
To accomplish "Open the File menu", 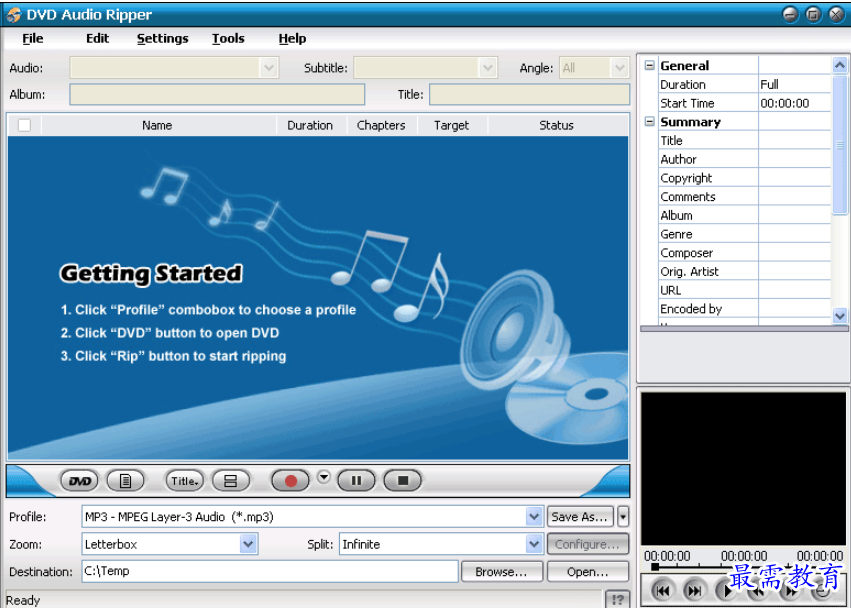I will [33, 39].
